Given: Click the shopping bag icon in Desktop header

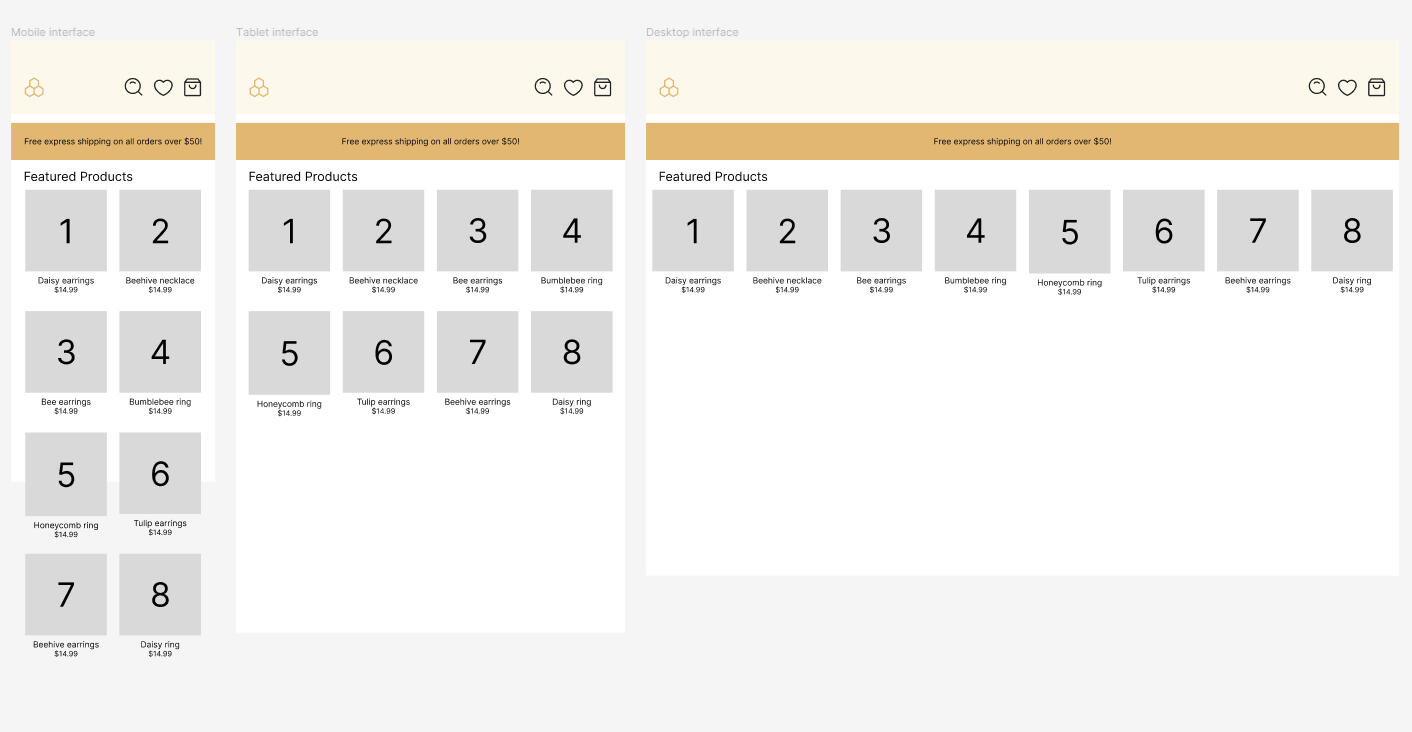Looking at the screenshot, I should click(x=1377, y=87).
